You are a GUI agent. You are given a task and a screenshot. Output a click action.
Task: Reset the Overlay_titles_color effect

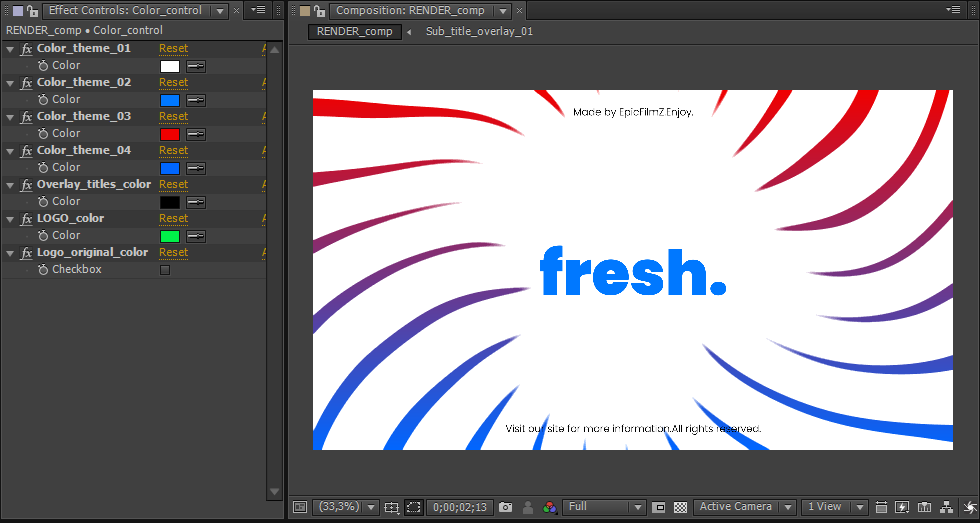[174, 184]
